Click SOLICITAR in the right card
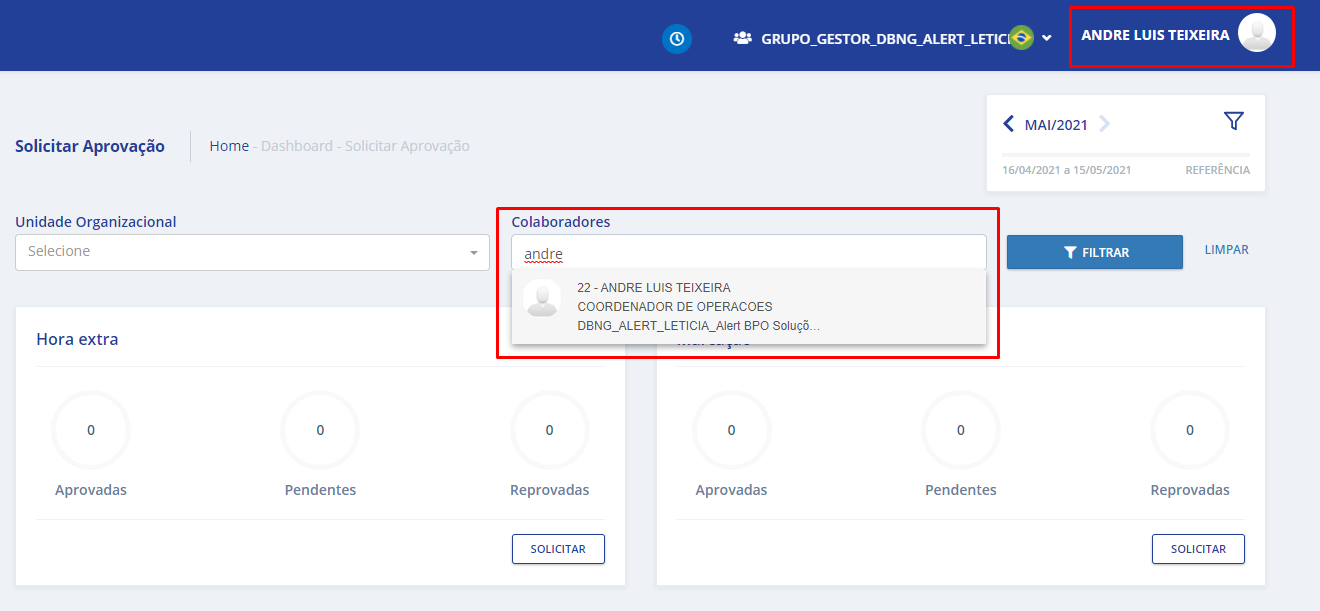This screenshot has height=611, width=1320. (x=1198, y=549)
